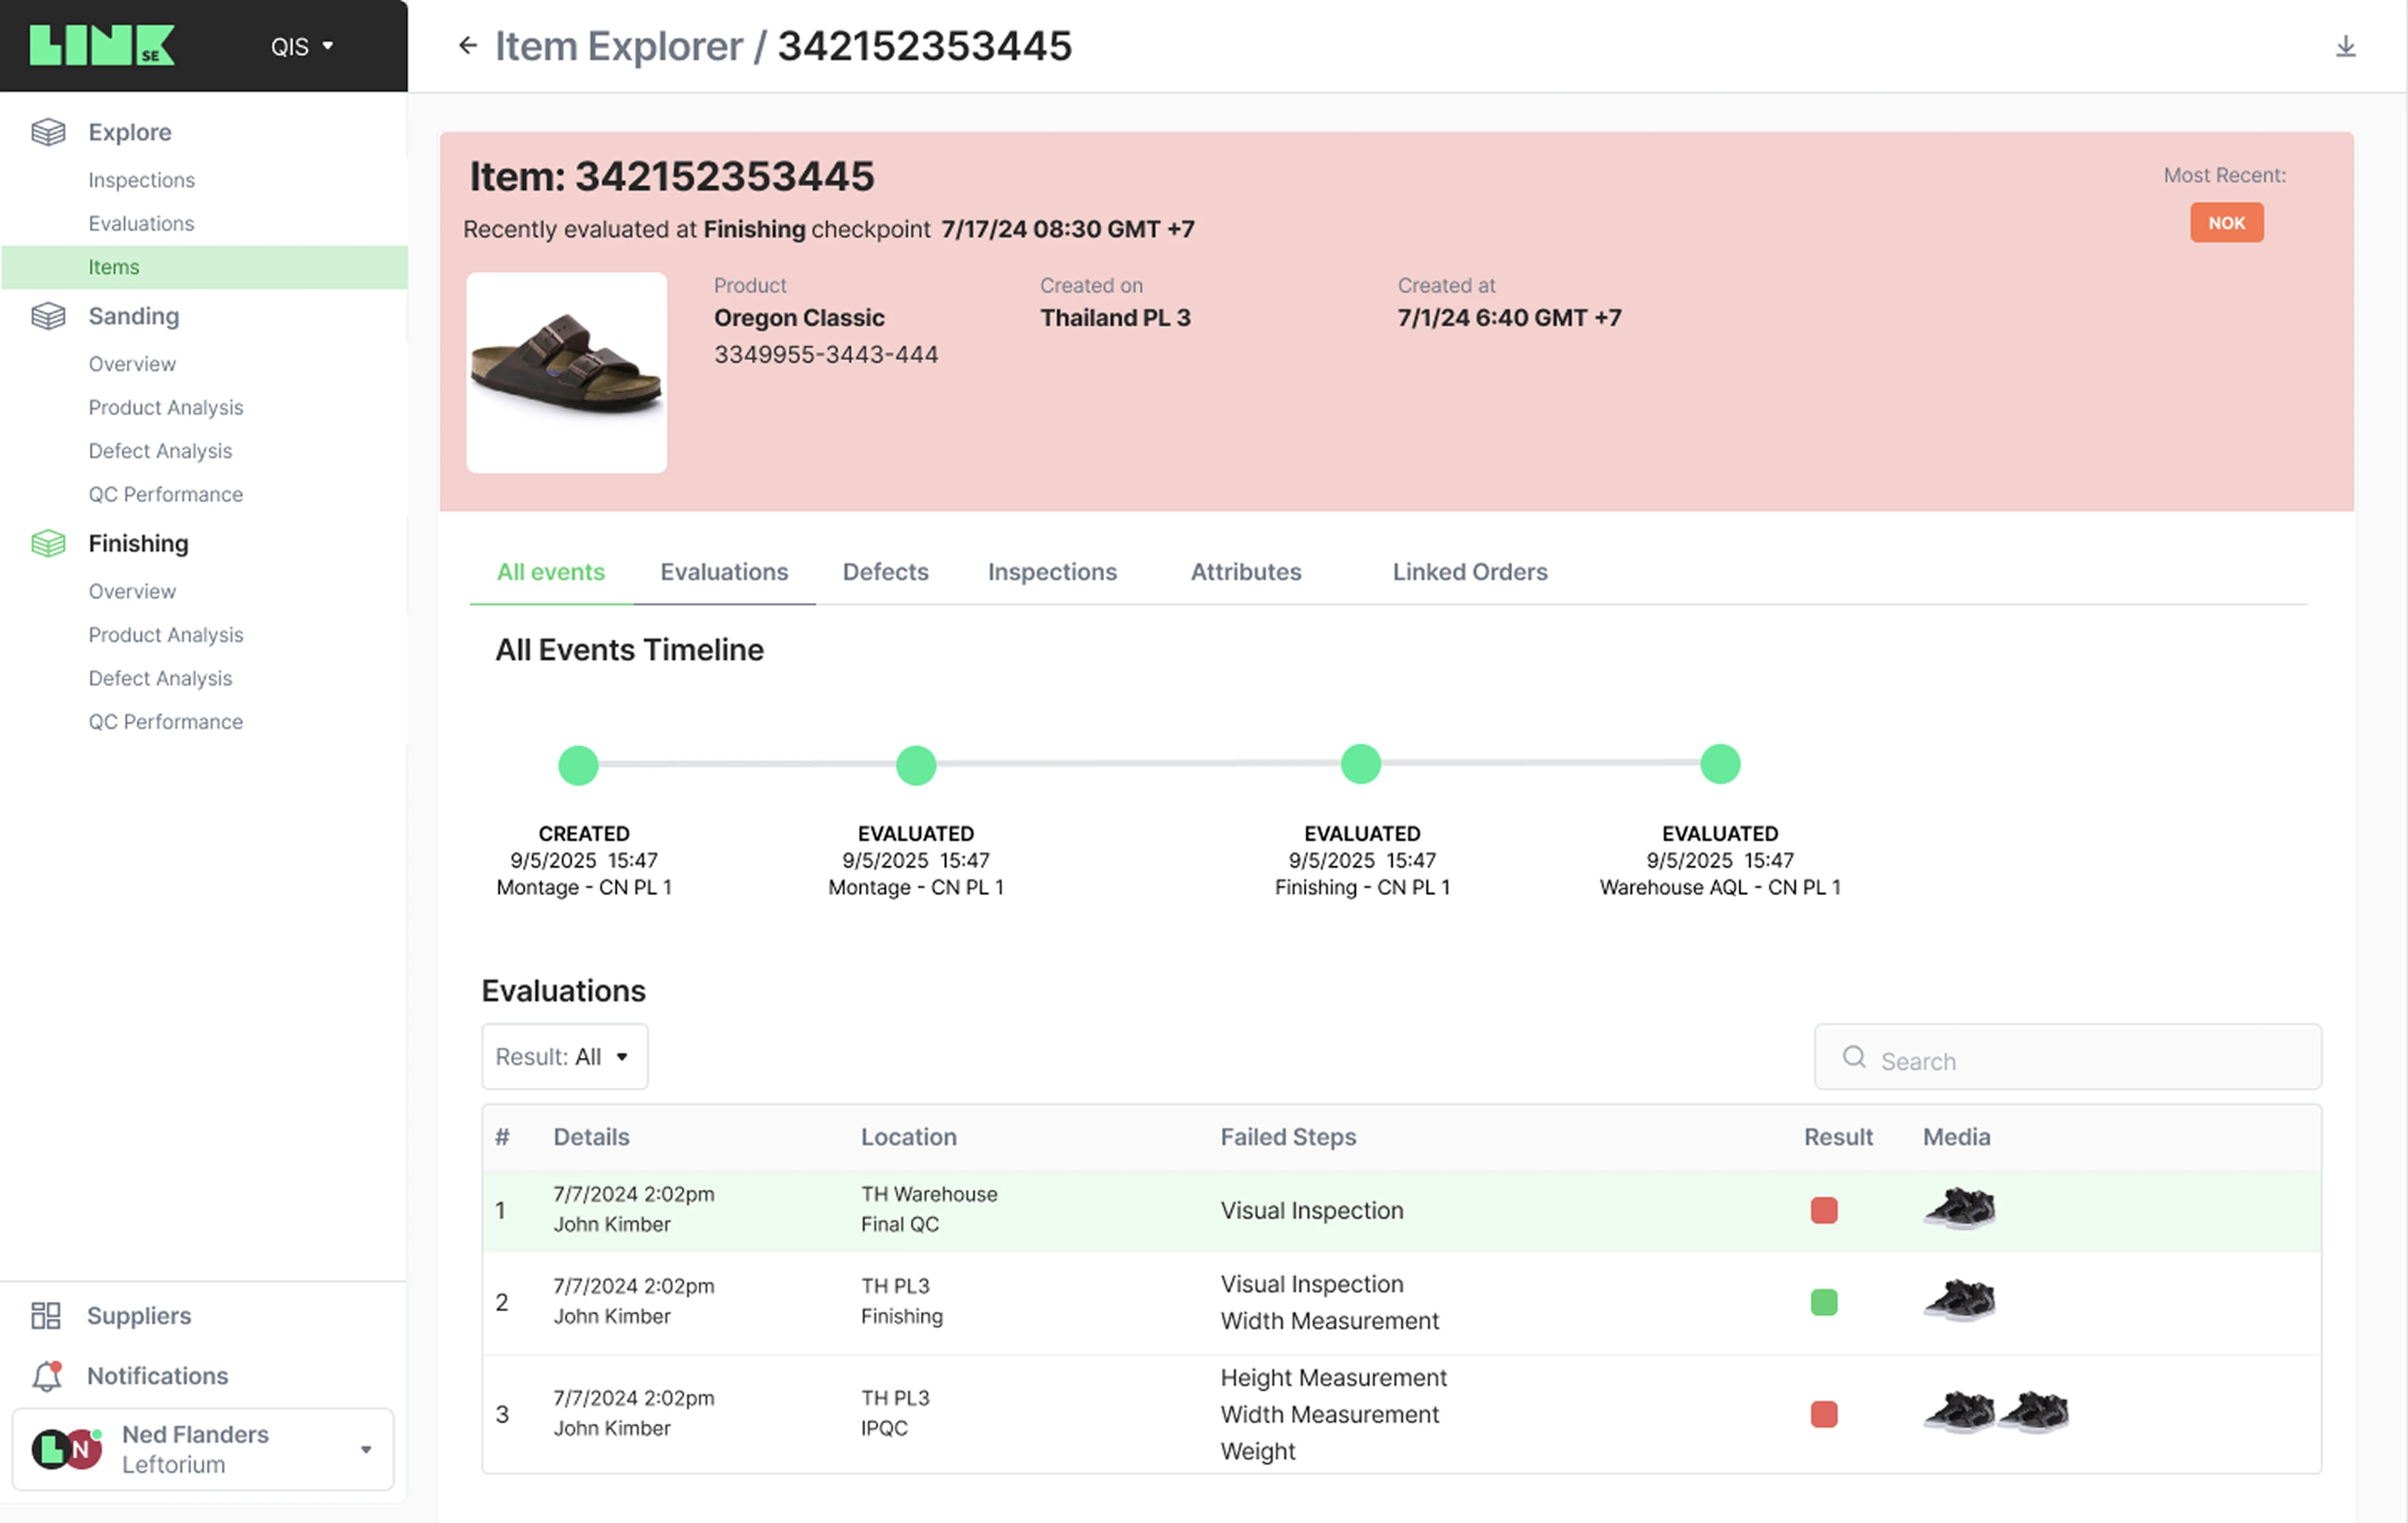Click the Result column header
This screenshot has height=1523, width=2408.
(x=1838, y=1137)
